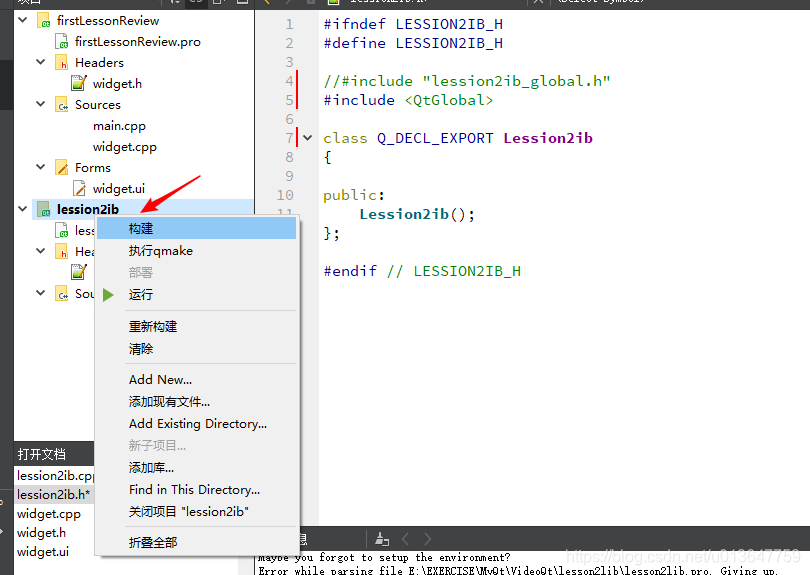This screenshot has height=575, width=810.
Task: Choose 折叠全部 in the context menu
Action: [x=196, y=542]
